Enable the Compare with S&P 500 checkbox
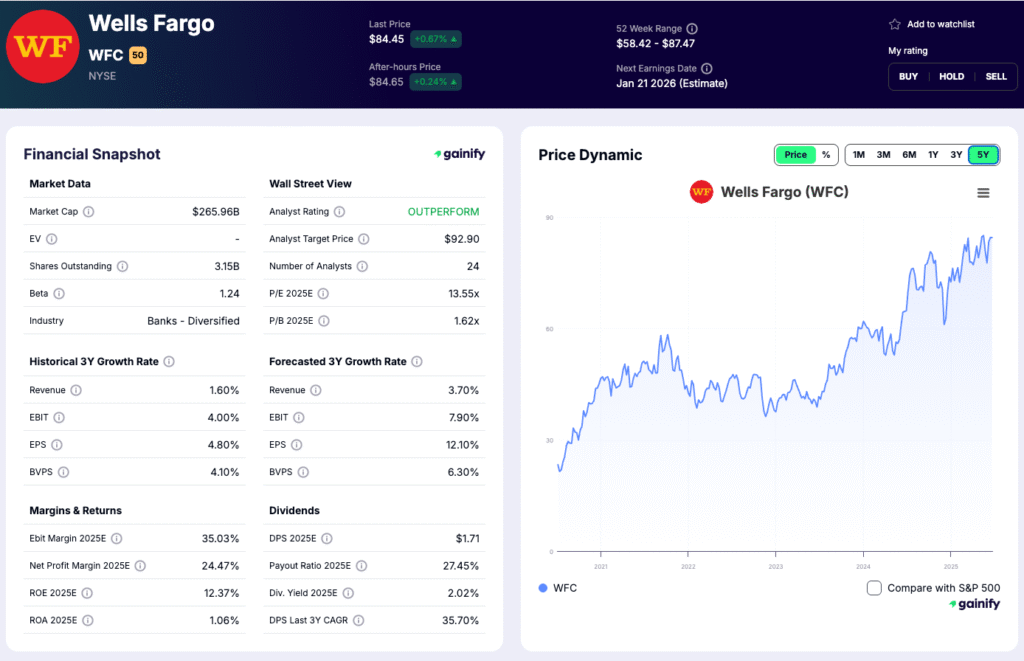Screen dimensions: 1024x661 tap(875, 588)
